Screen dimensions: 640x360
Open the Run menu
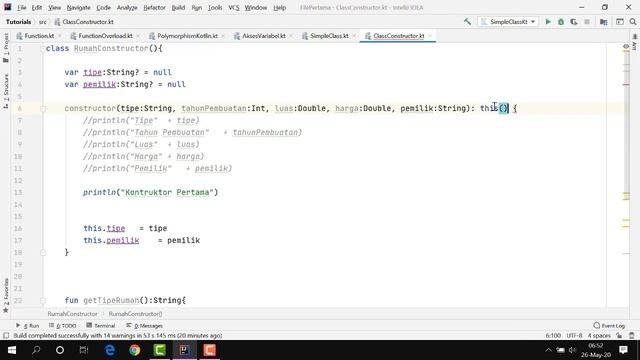point(197,7)
